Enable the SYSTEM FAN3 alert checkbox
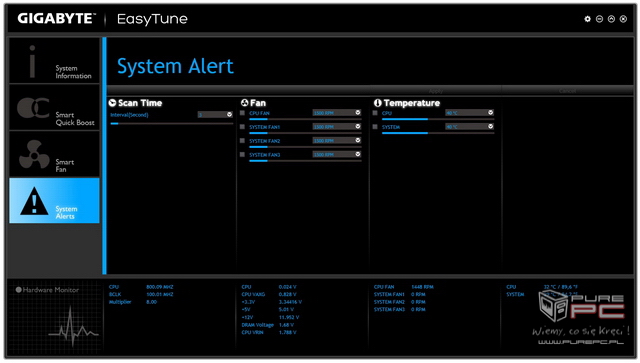 coord(242,154)
